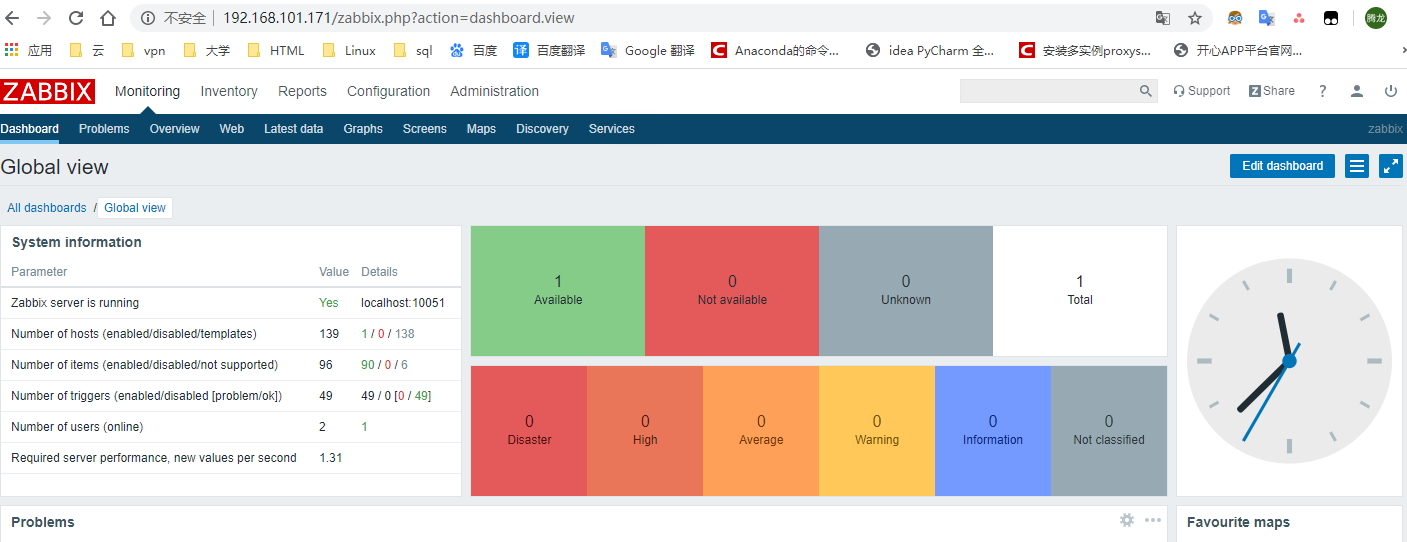Switch to the Services tab
The image size is (1407, 542).
click(x=612, y=129)
